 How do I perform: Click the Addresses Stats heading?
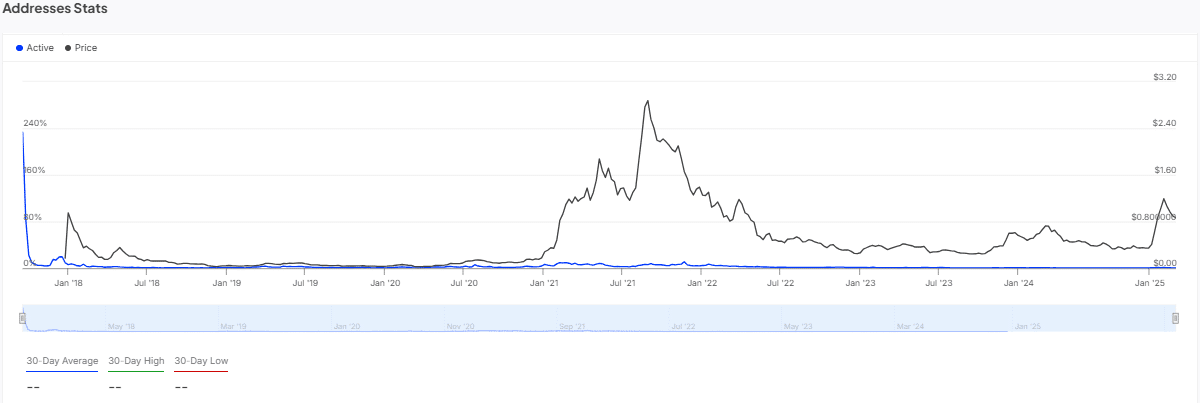click(x=55, y=9)
